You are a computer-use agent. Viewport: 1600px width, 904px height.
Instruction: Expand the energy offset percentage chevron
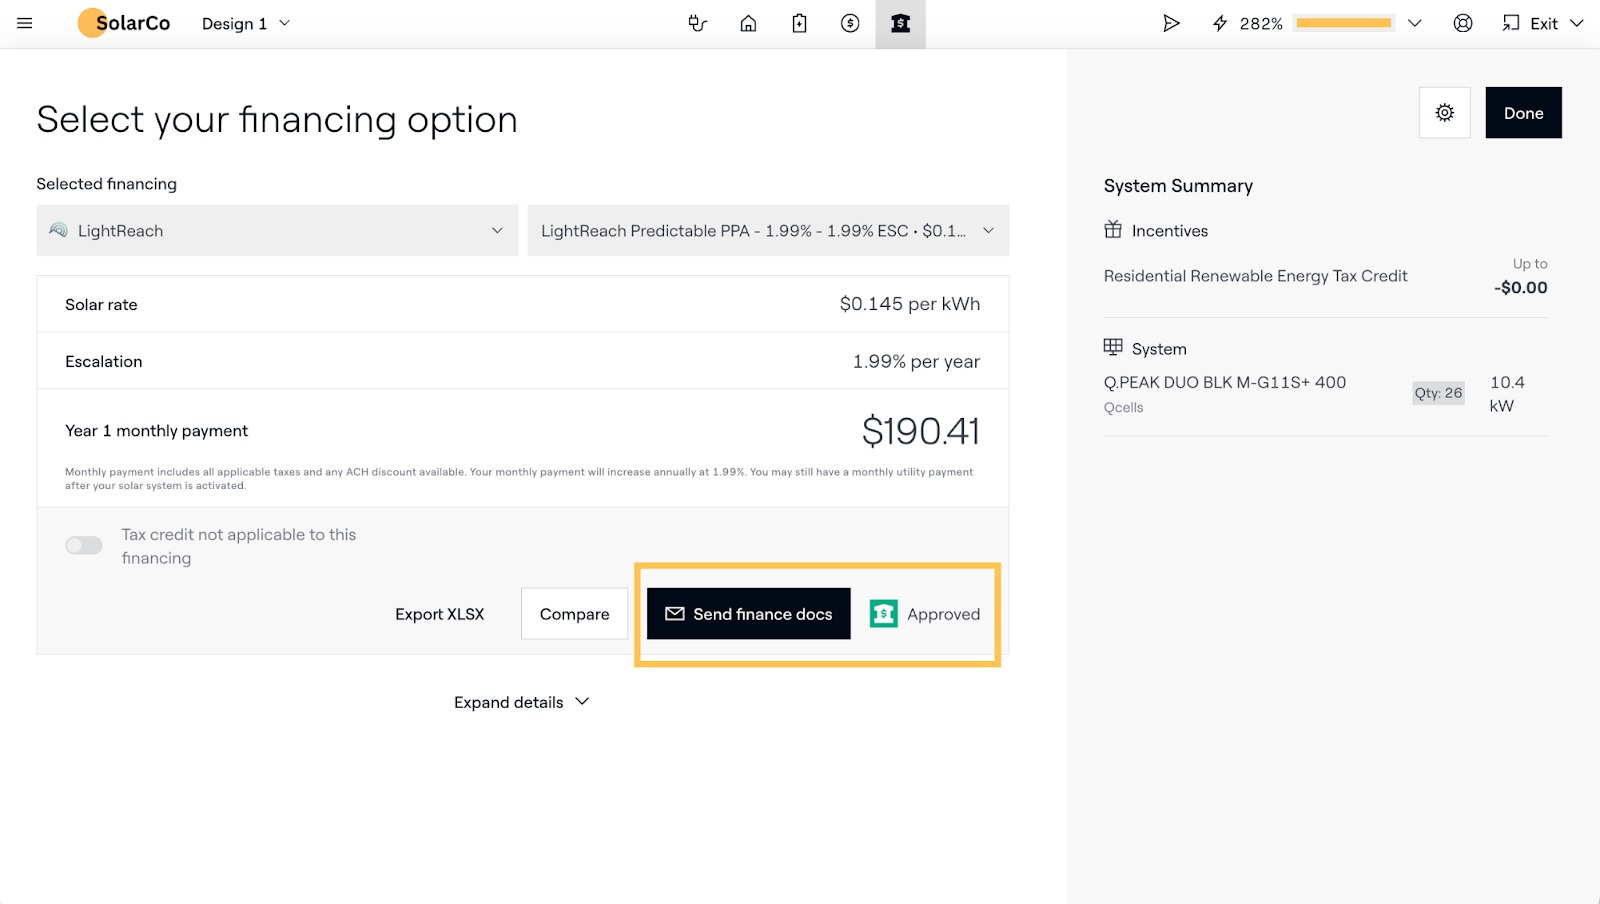(1414, 23)
